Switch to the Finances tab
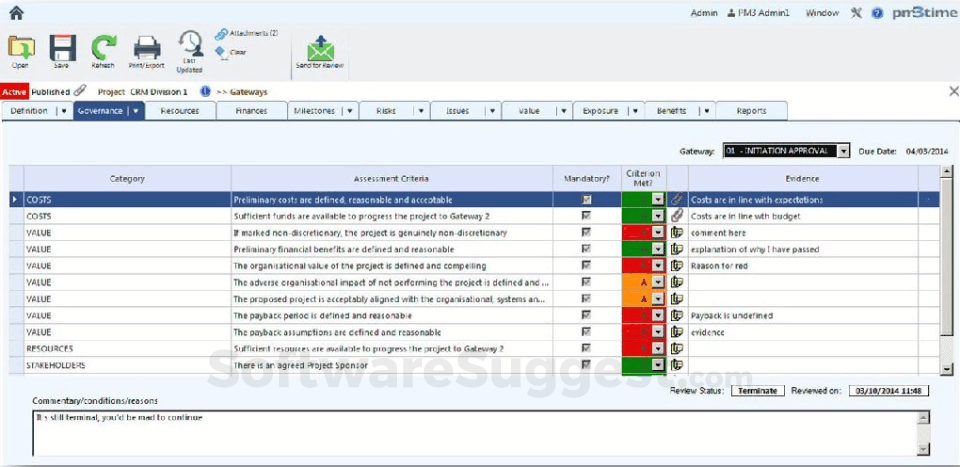 pyautogui.click(x=252, y=111)
